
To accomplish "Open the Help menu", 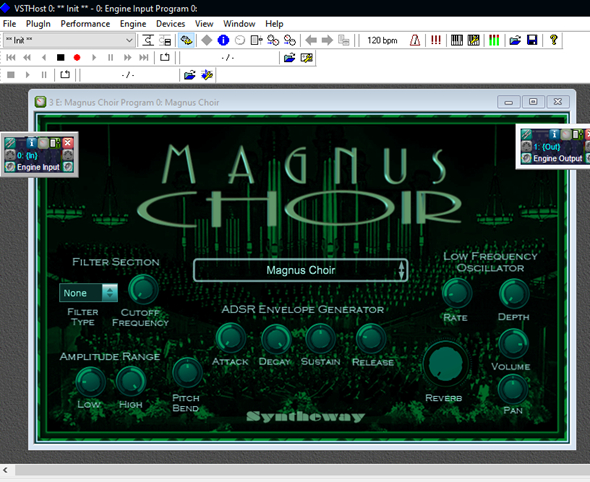I will (x=274, y=24).
